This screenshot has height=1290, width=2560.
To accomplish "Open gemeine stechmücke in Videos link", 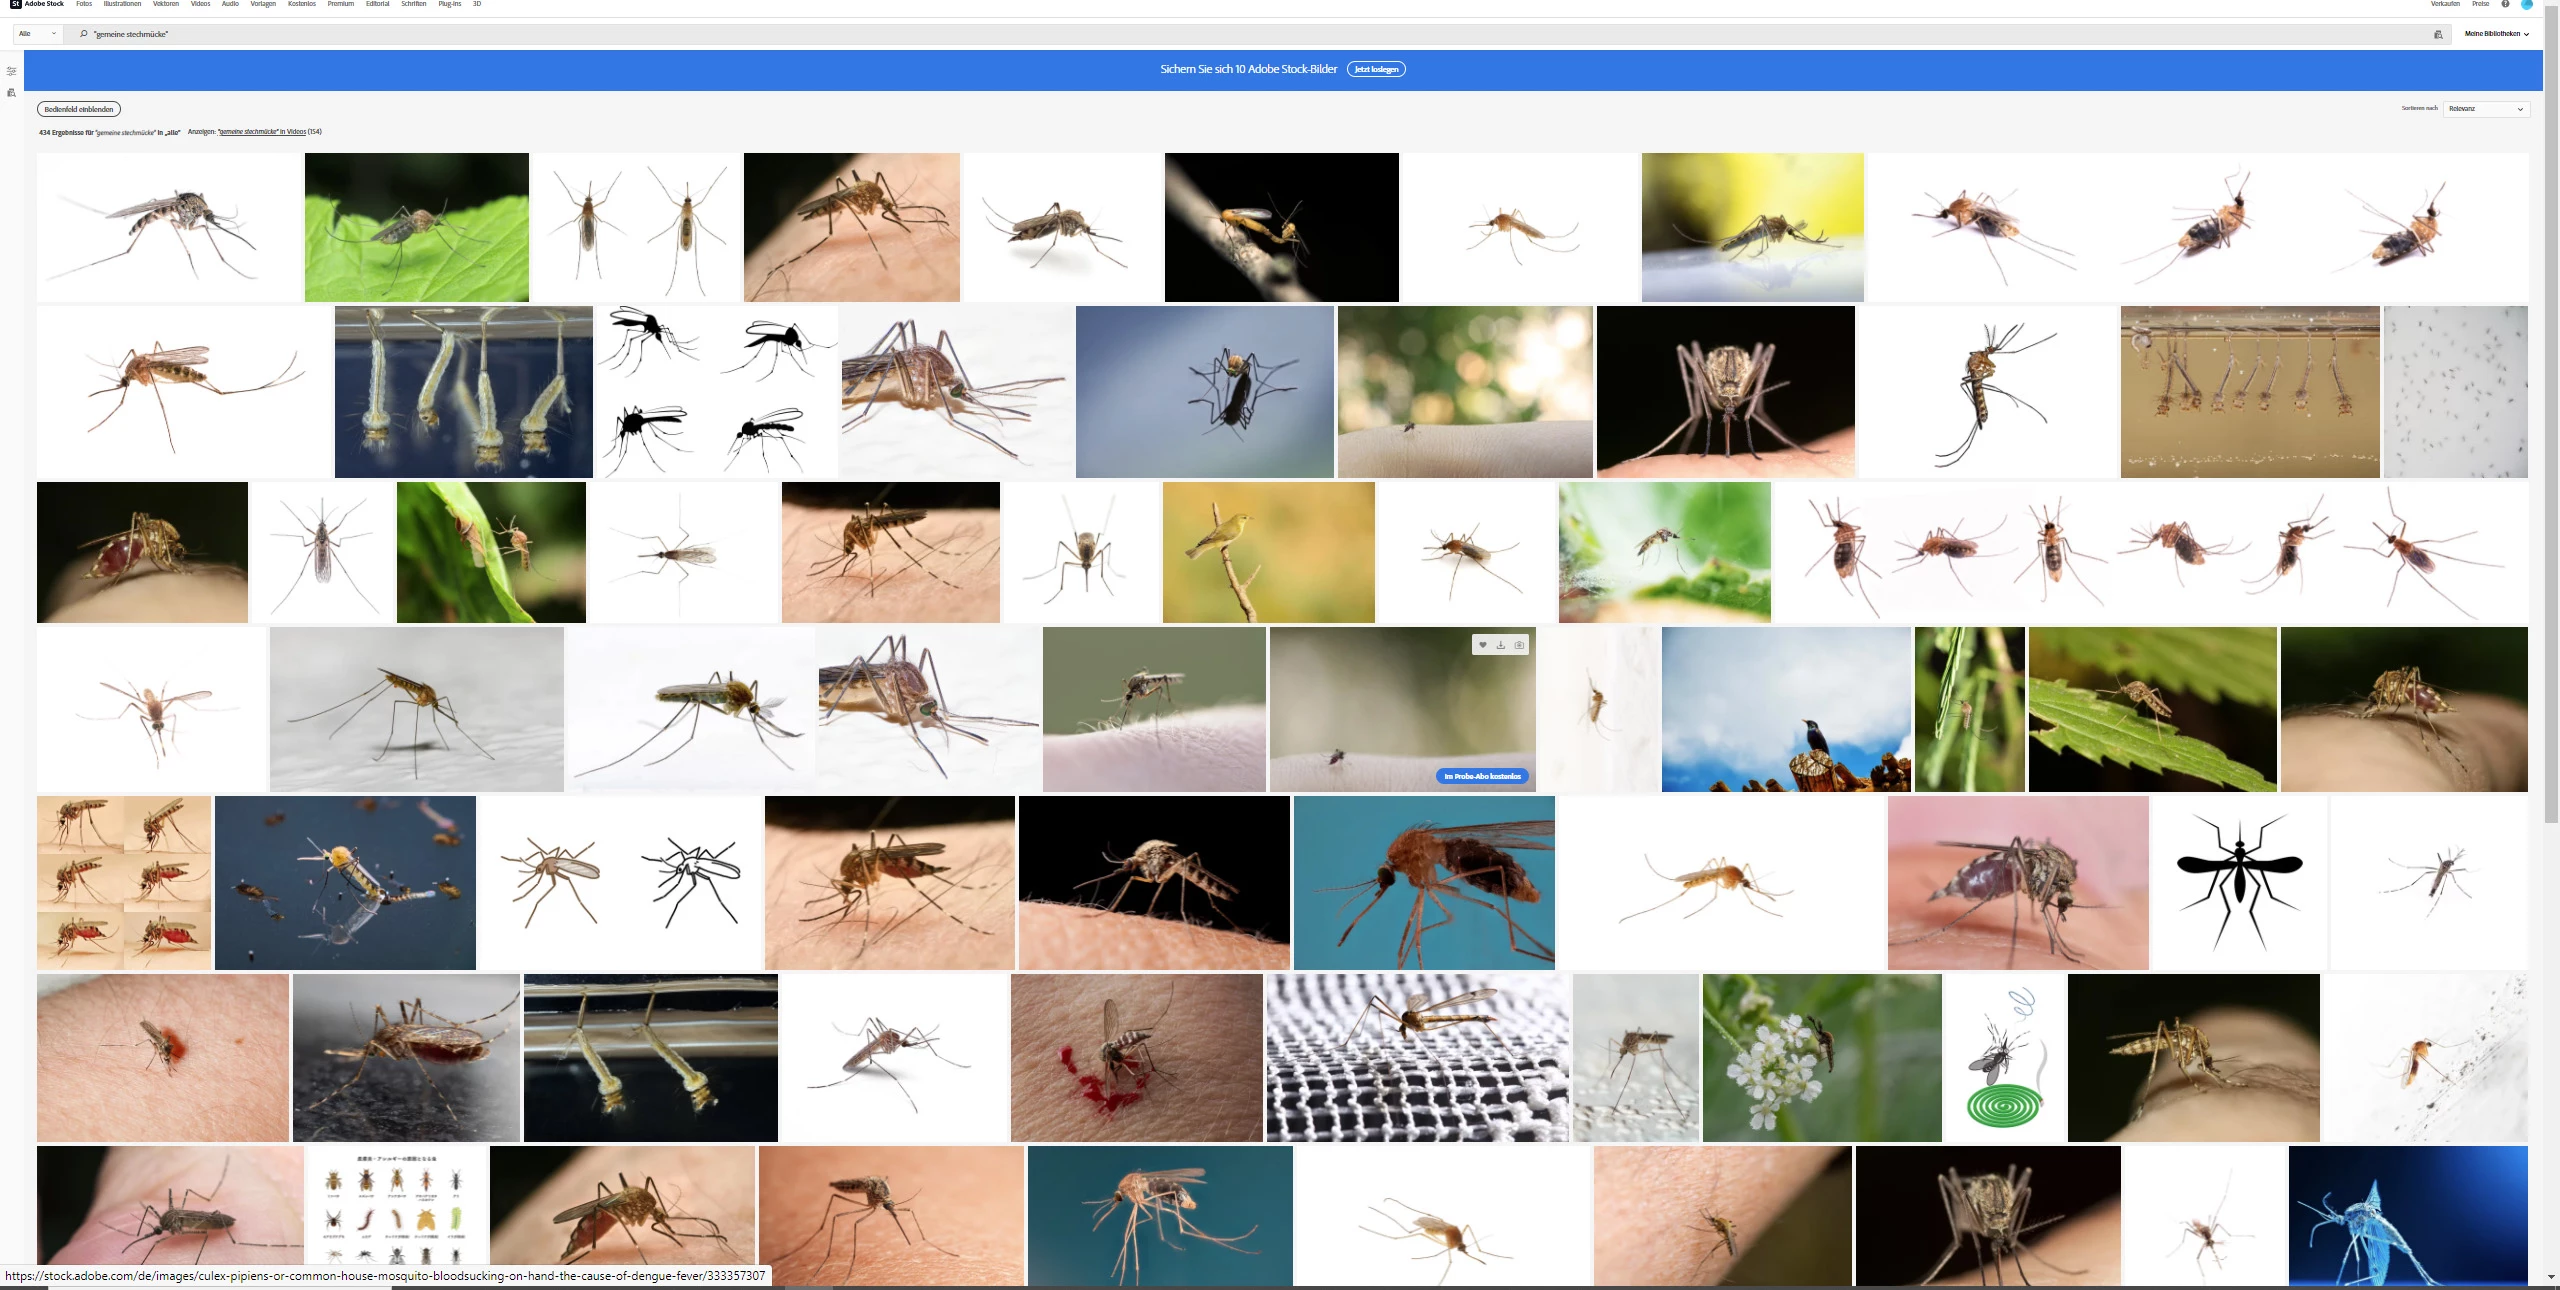I will click(262, 132).
